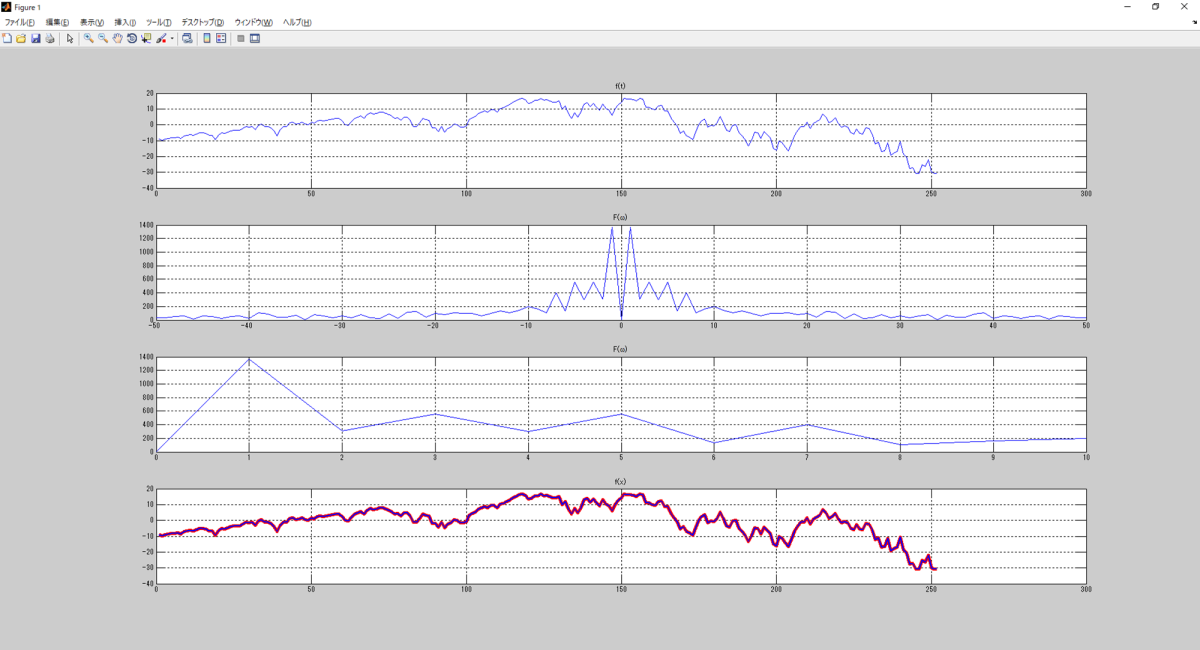The width and height of the screenshot is (1200, 650).
Task: Click the New Figure icon
Action: click(x=7, y=38)
